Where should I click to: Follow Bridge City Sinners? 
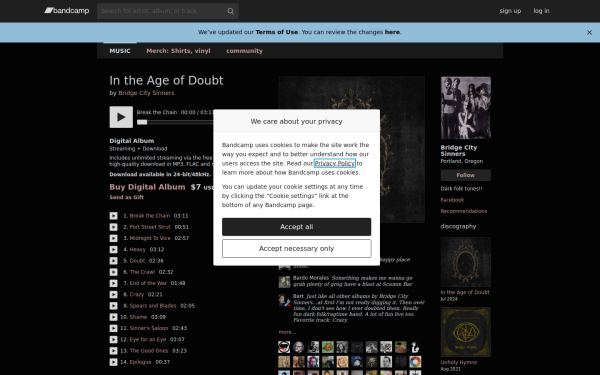[x=465, y=175]
